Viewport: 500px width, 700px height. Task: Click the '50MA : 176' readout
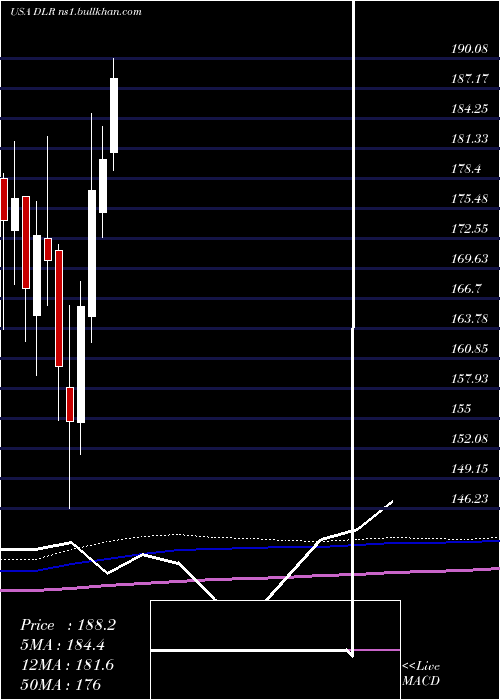pyautogui.click(x=61, y=684)
